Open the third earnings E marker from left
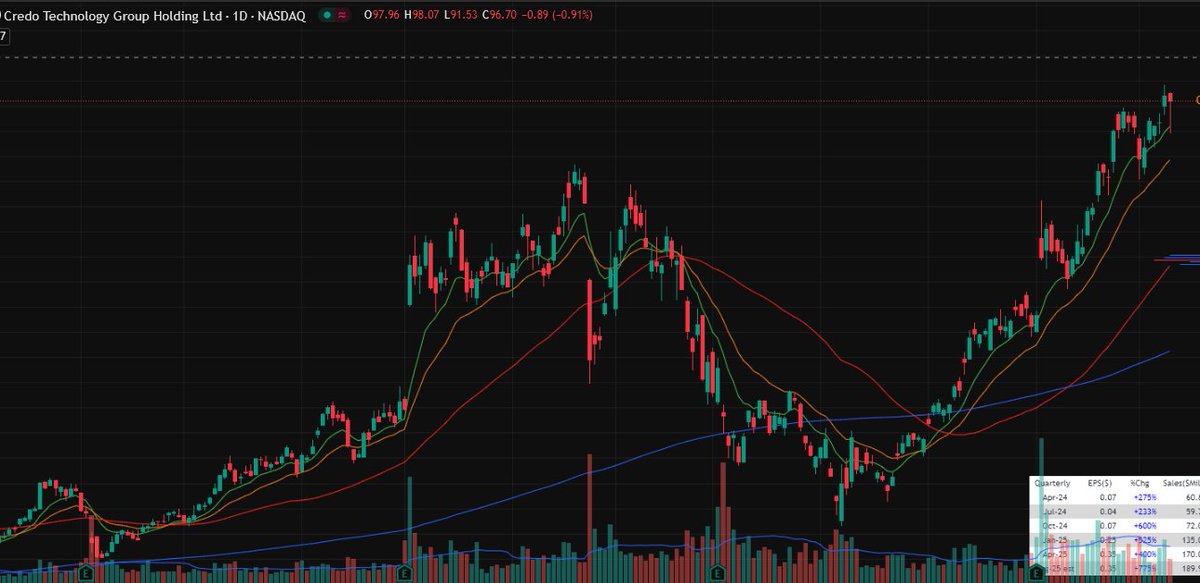 pos(718,574)
